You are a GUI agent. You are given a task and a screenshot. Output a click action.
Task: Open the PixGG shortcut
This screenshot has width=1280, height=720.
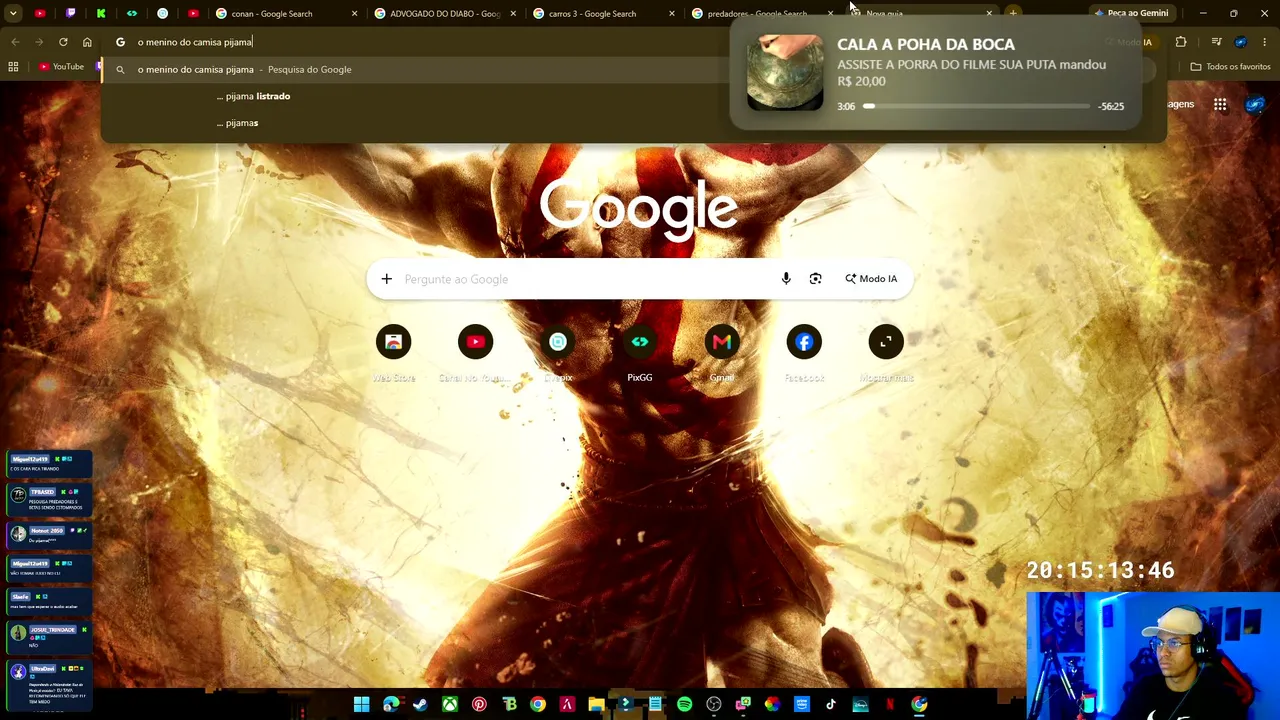click(640, 343)
